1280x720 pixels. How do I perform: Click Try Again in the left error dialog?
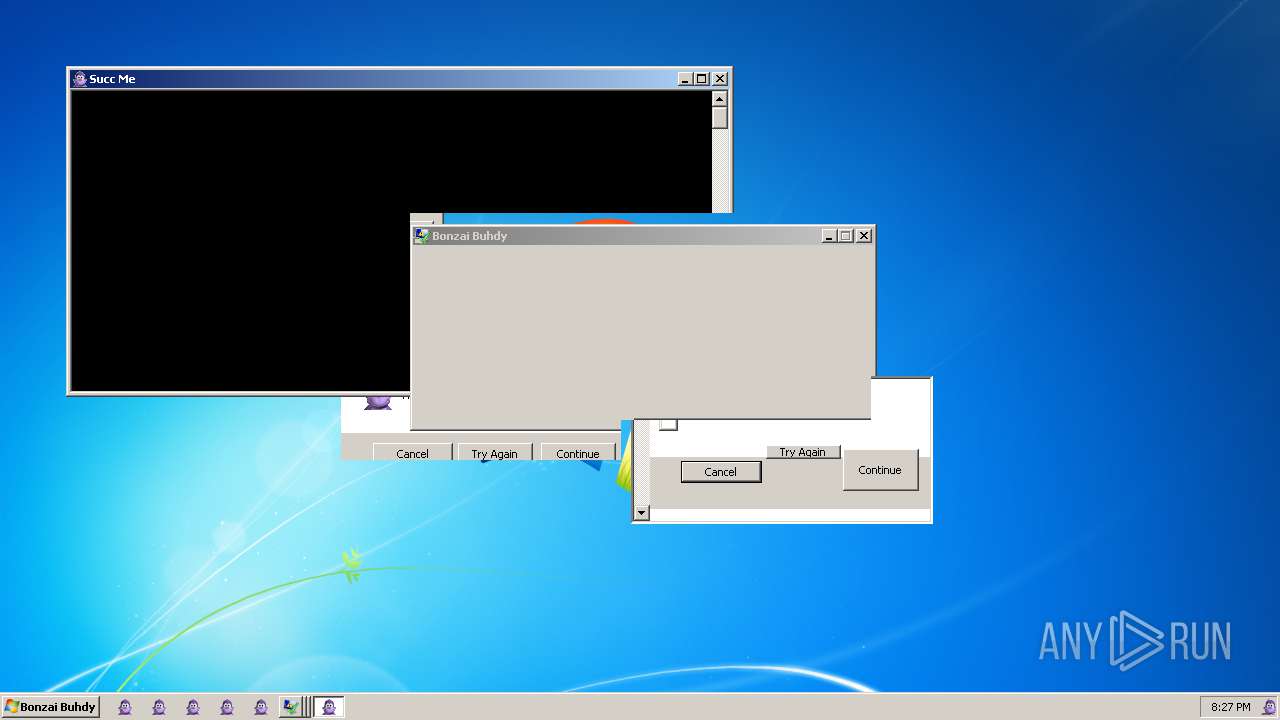495,453
